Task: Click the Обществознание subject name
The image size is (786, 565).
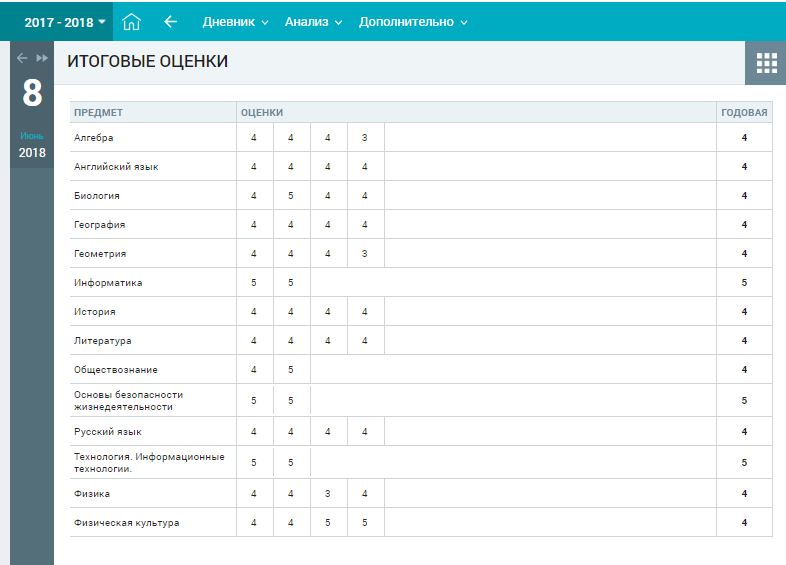Action: click(x=115, y=370)
